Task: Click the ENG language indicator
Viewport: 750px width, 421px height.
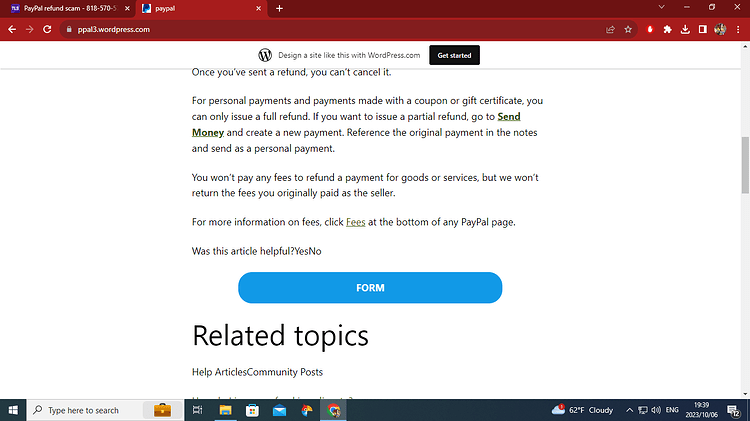Action: (672, 410)
